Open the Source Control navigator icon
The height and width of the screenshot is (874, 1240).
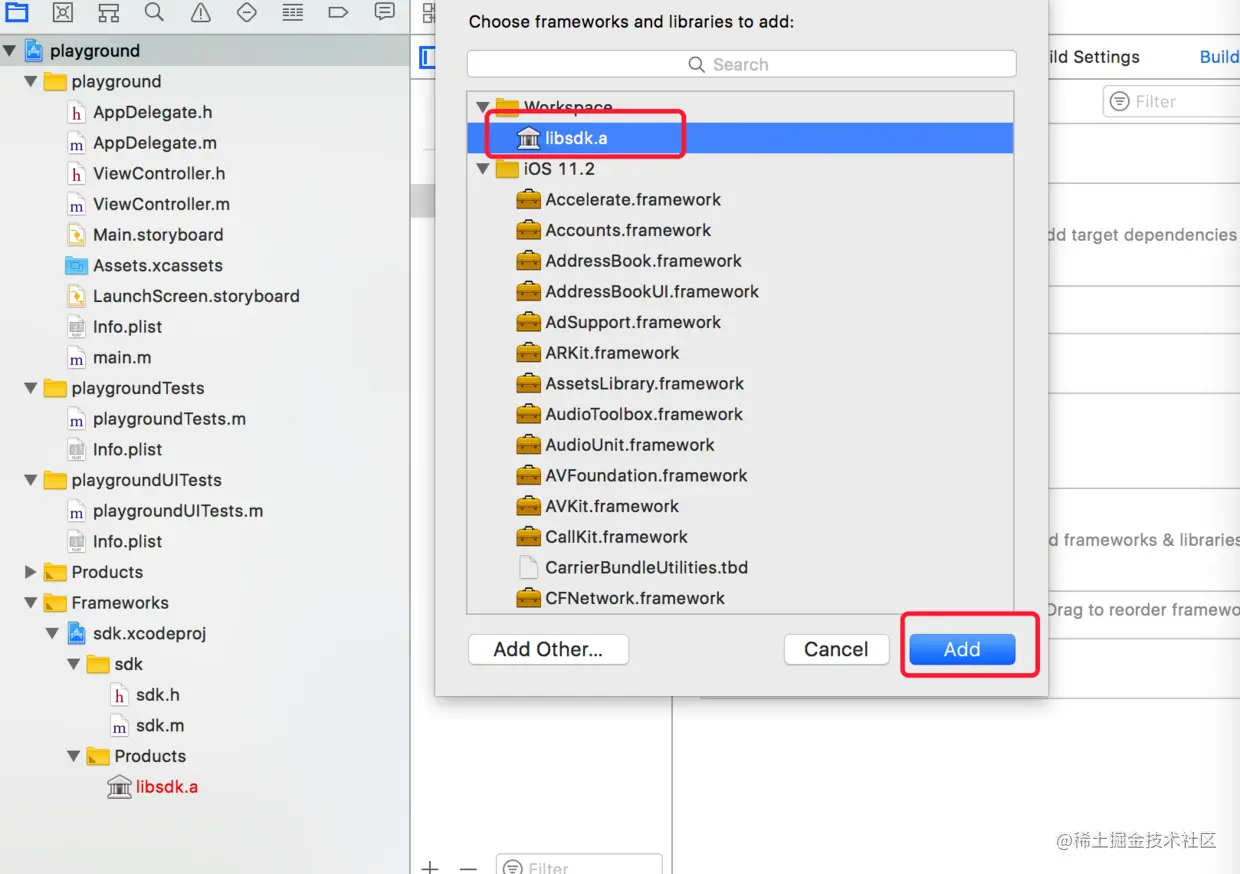point(62,12)
